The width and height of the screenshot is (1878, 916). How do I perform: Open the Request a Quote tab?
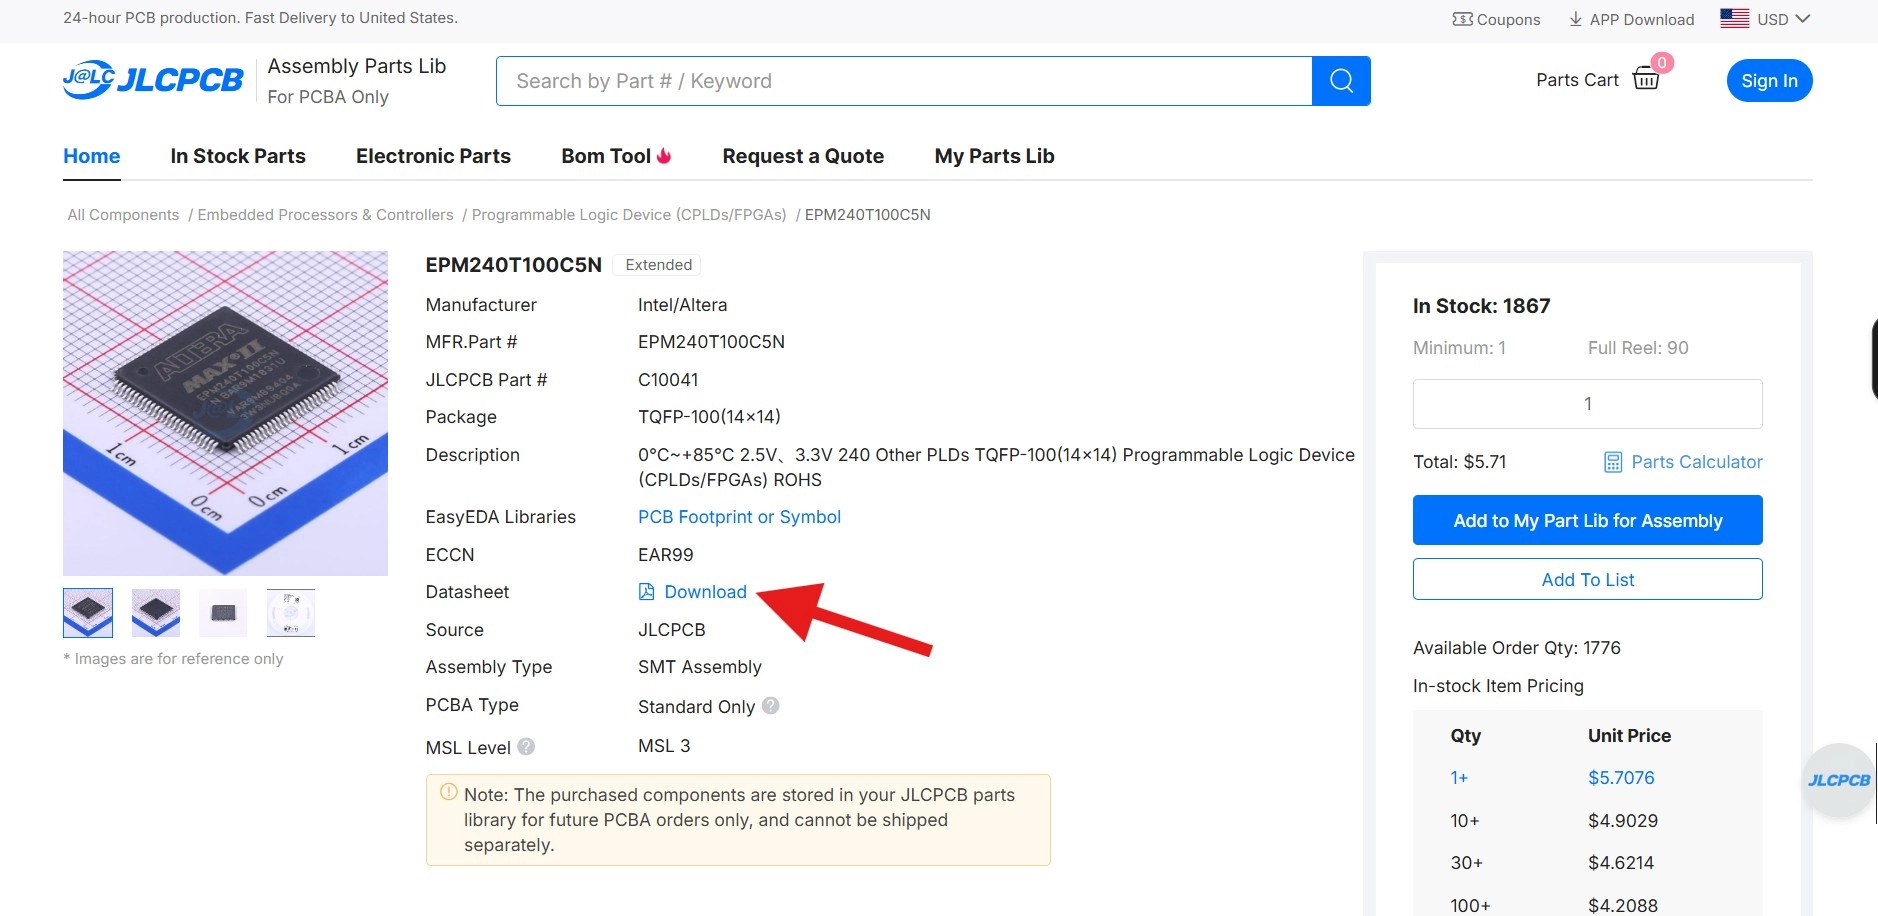[x=803, y=156]
